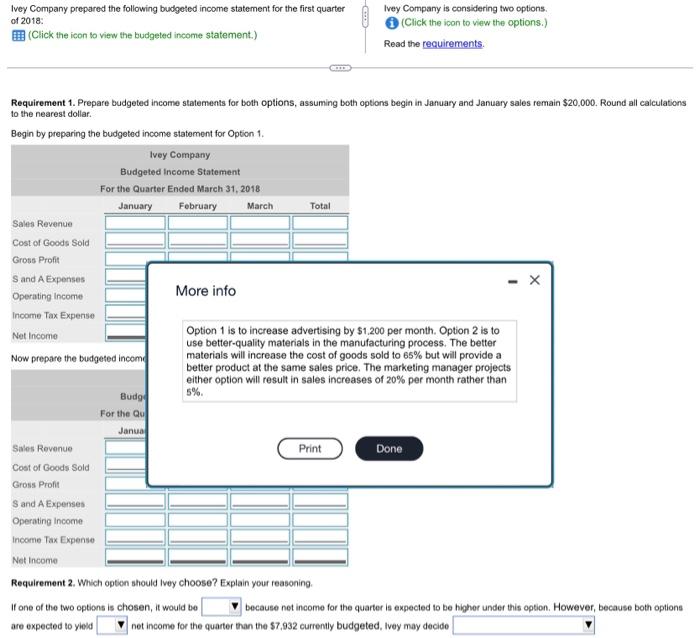
Task: Select Option 1 Total Sales Revenue field
Action: 320,222
